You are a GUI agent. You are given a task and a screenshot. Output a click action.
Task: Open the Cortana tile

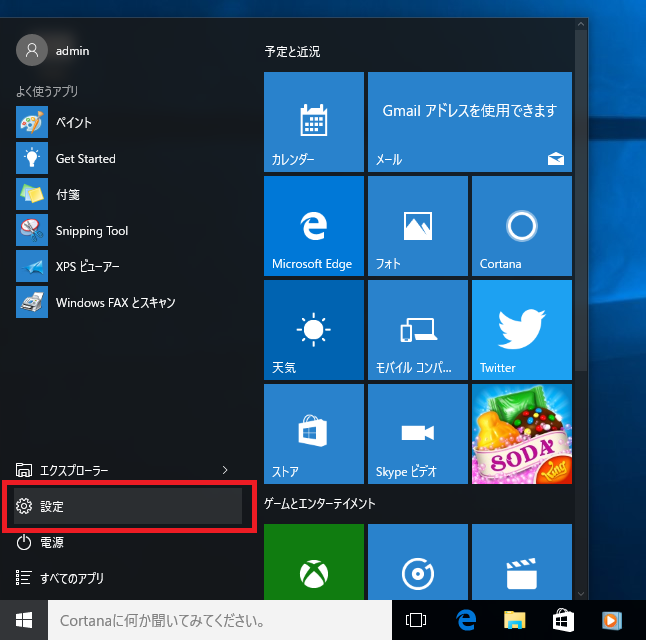(x=521, y=227)
